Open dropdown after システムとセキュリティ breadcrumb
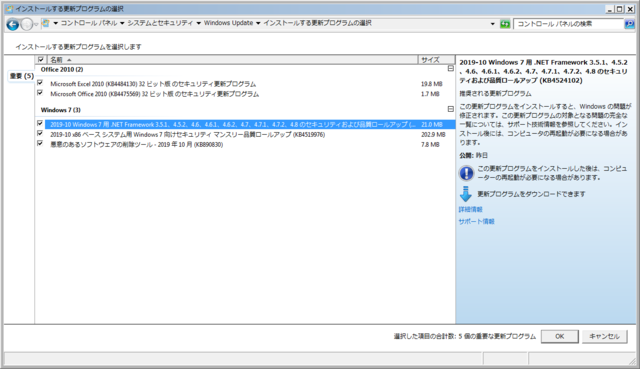The width and height of the screenshot is (640, 369). click(x=198, y=23)
